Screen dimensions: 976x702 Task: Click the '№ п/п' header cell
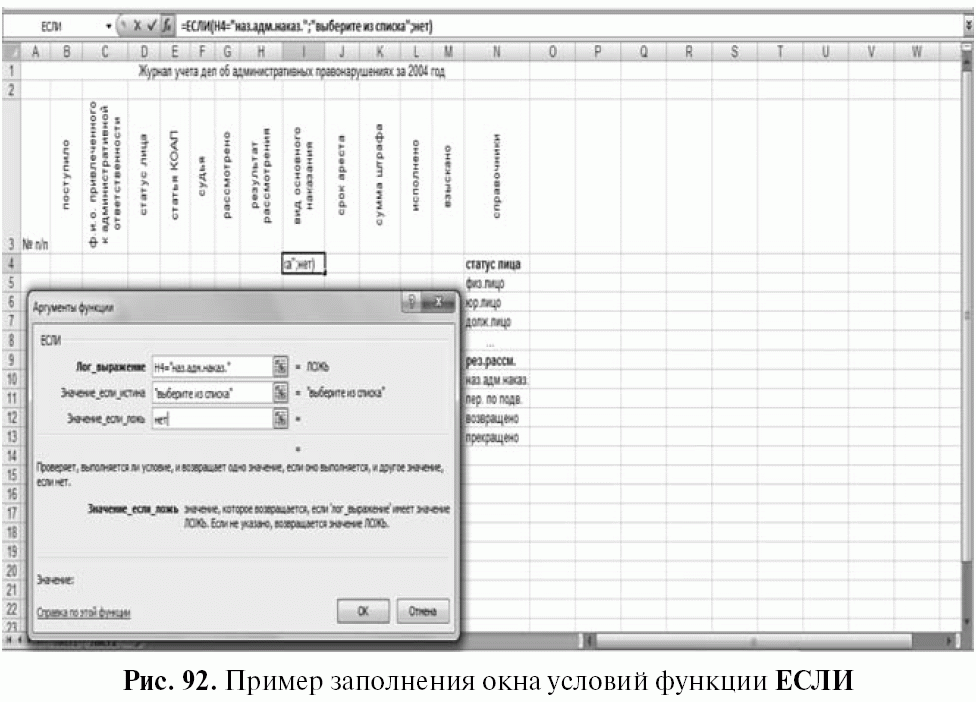click(35, 176)
